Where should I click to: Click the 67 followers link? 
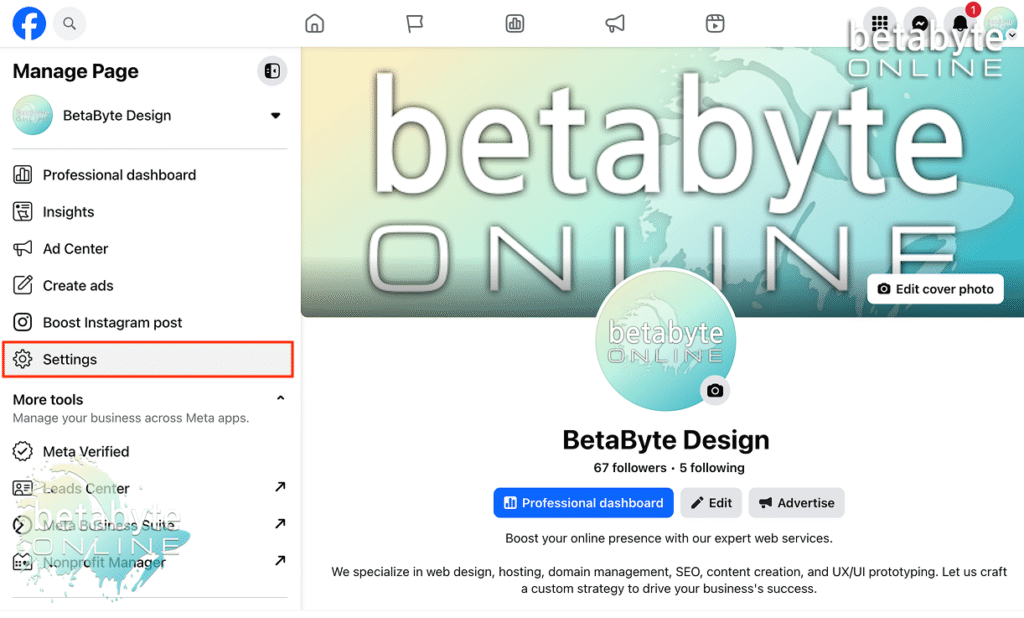pos(629,468)
